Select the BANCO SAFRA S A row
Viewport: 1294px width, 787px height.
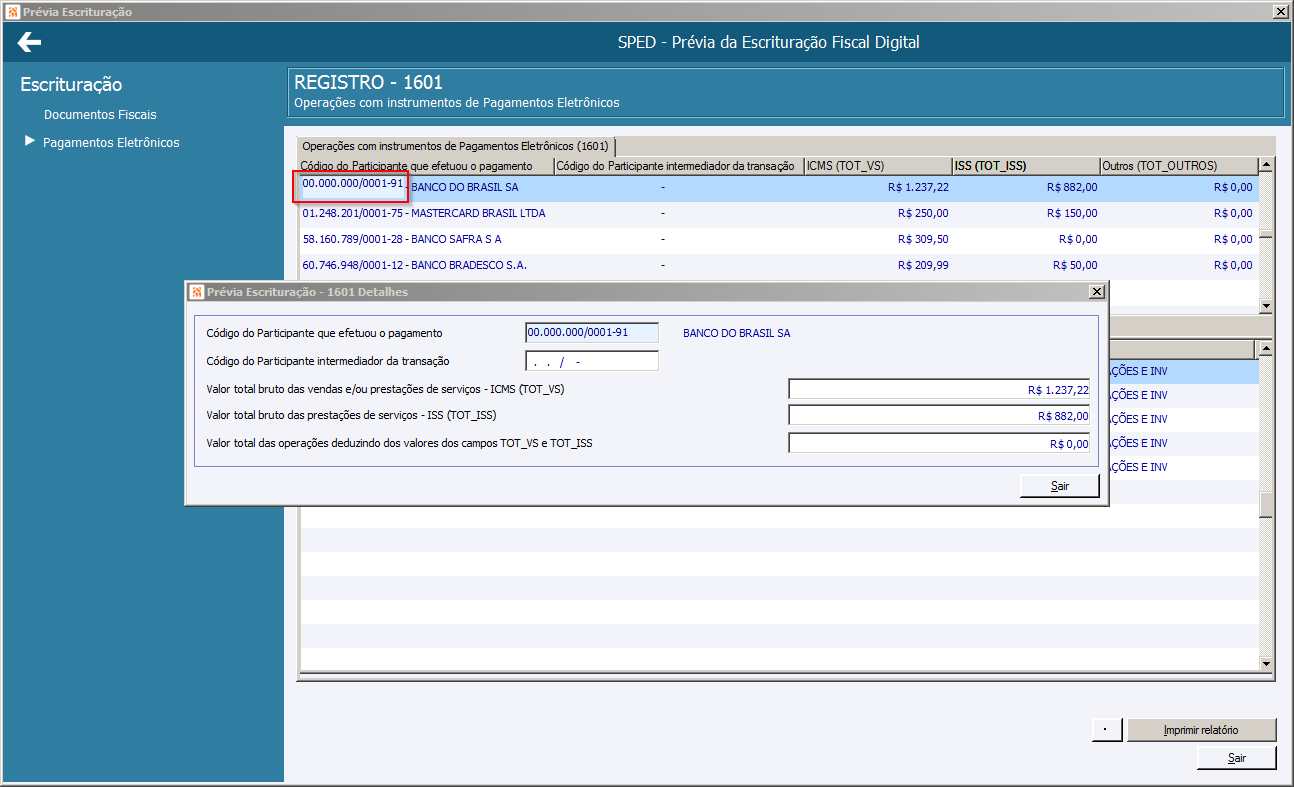click(402, 239)
